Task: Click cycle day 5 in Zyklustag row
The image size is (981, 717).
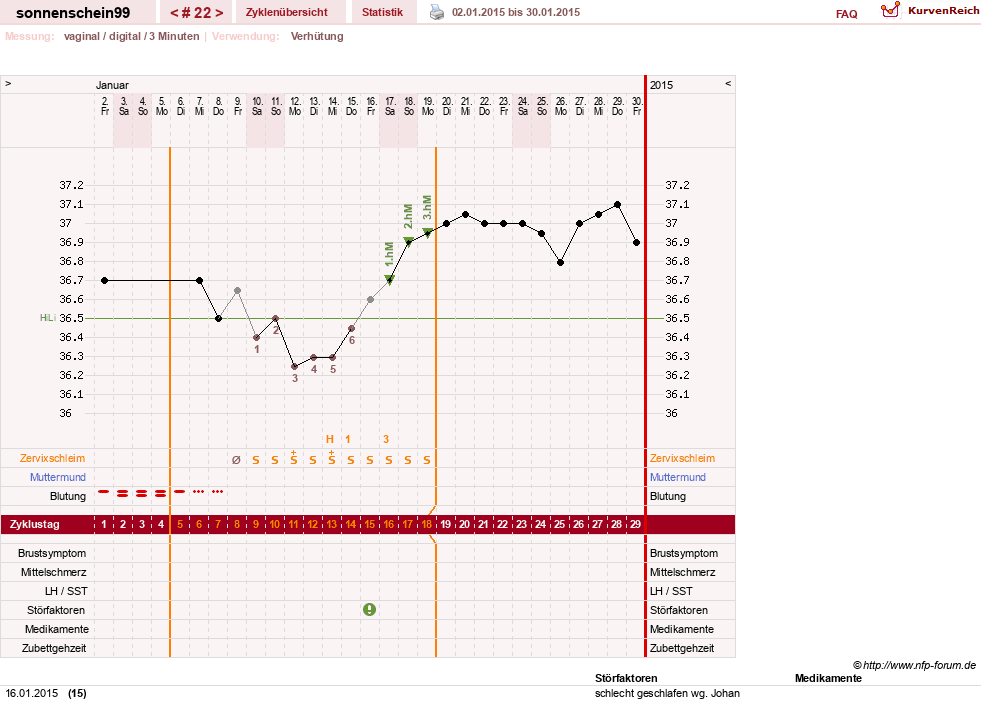Action: (180, 524)
